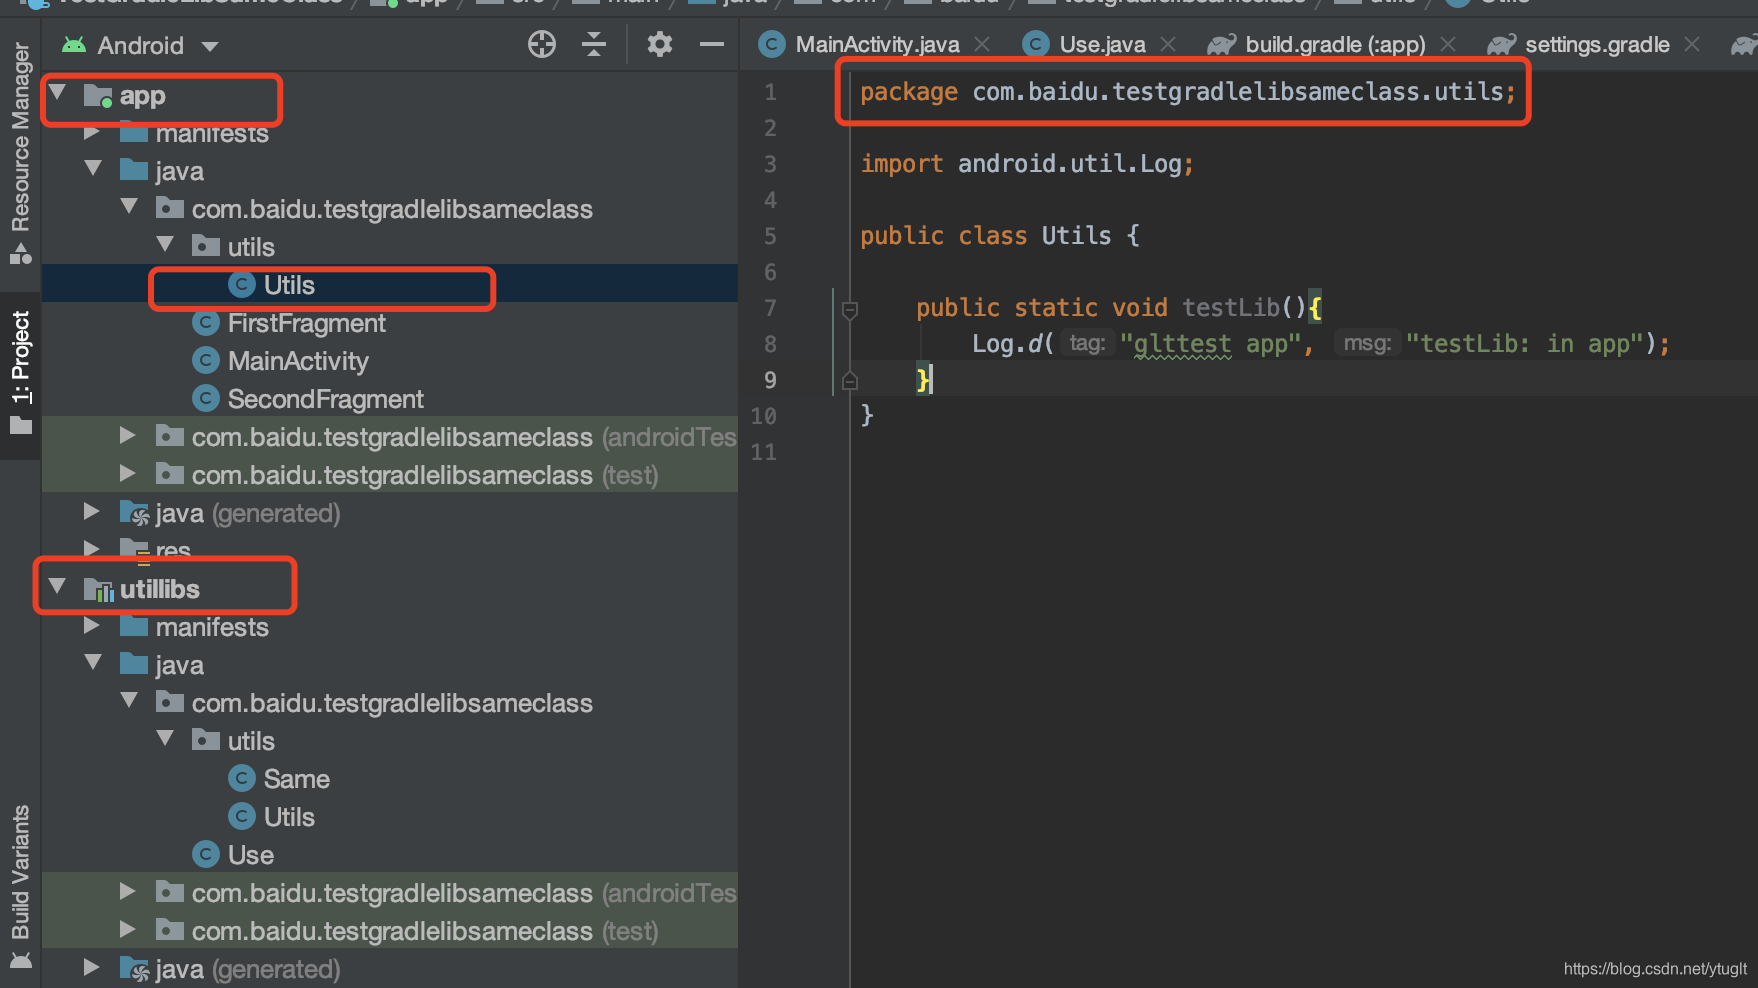
Task: Open project panel settings gear
Action: [660, 44]
